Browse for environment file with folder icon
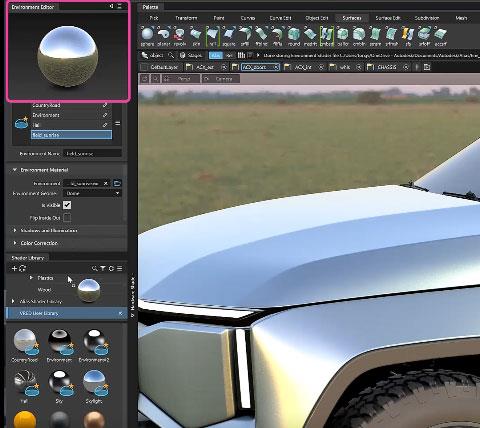The width and height of the screenshot is (480, 428). click(x=117, y=183)
